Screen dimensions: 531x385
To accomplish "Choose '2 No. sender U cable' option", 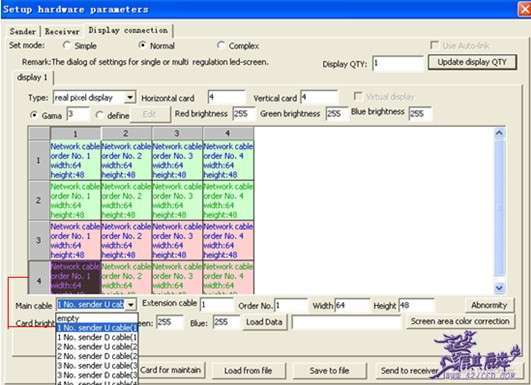I will pyautogui.click(x=97, y=347).
